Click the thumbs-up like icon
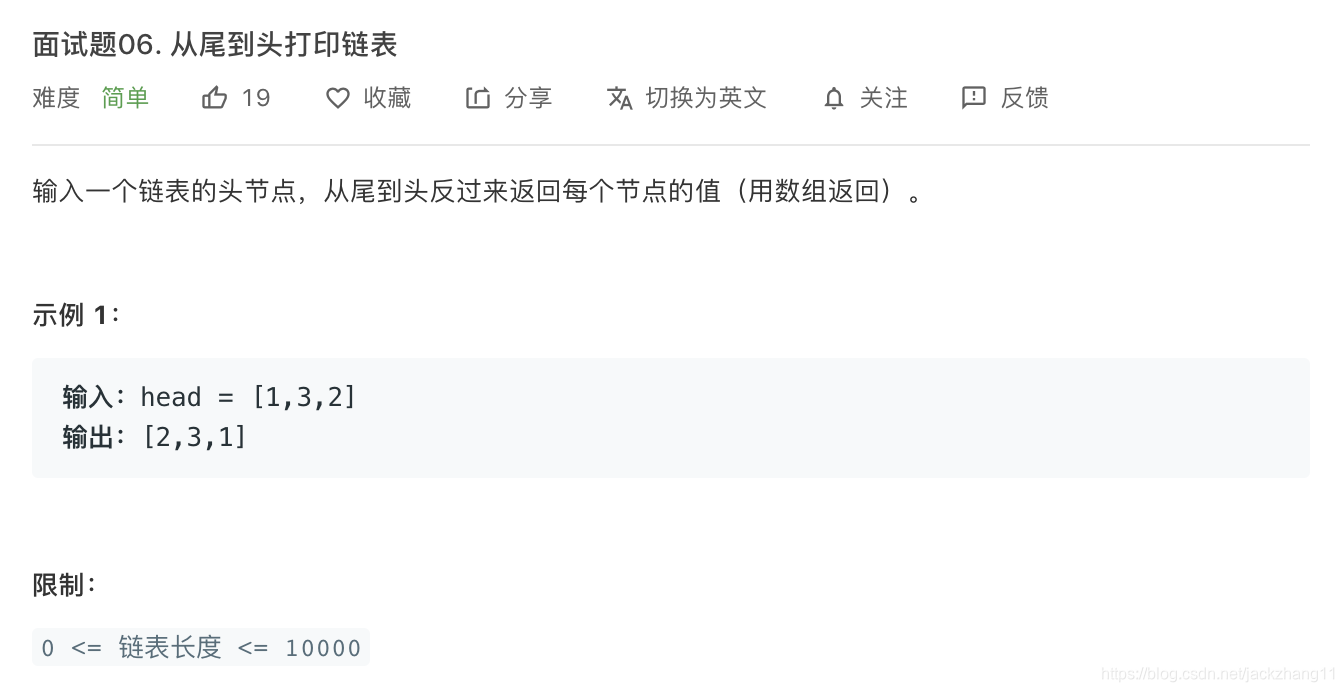This screenshot has width=1344, height=692. coord(214,97)
